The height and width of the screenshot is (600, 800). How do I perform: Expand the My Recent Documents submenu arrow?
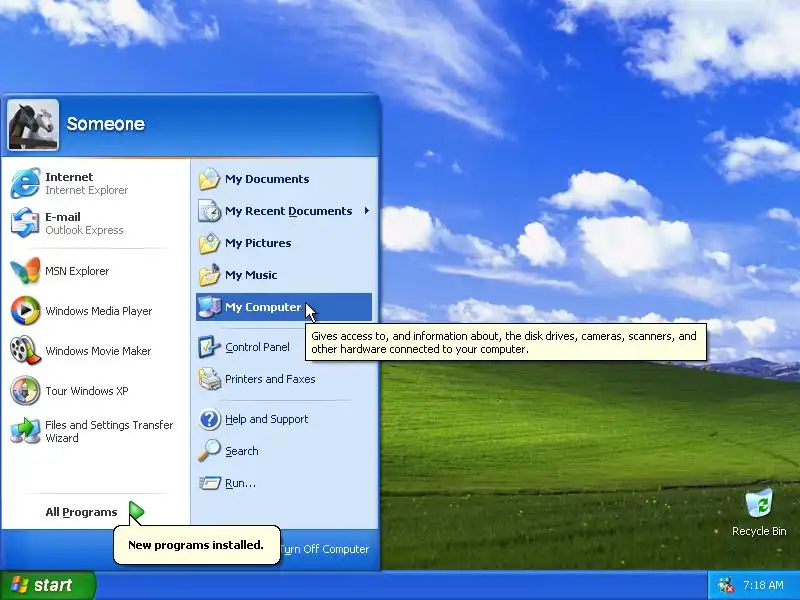[x=366, y=211]
